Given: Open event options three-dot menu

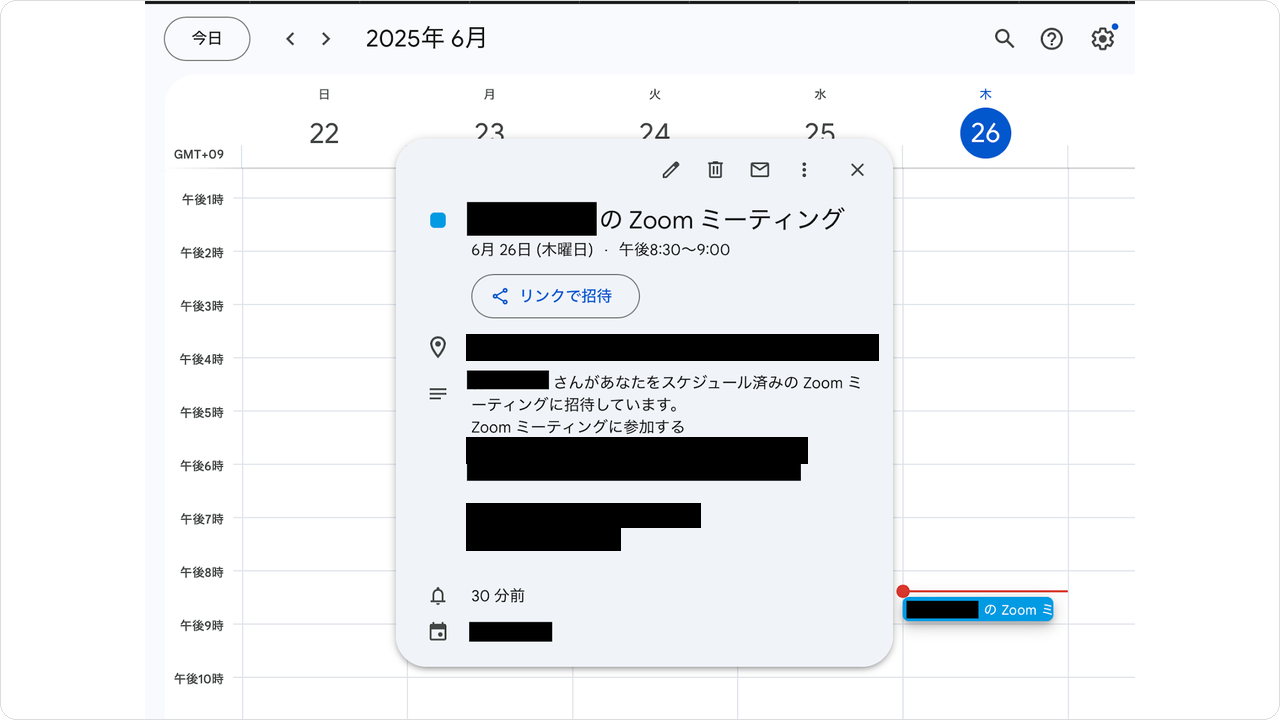Looking at the screenshot, I should [x=804, y=170].
